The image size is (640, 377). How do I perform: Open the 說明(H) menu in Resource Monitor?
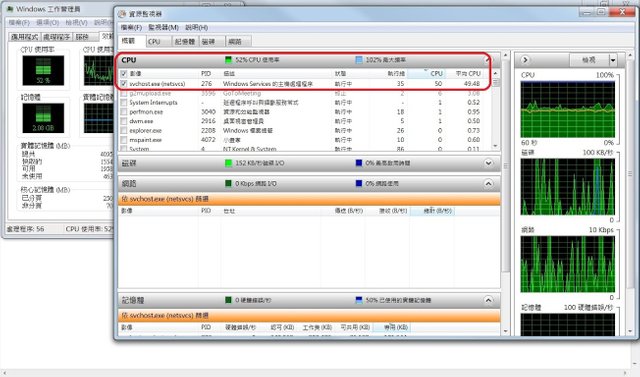pyautogui.click(x=196, y=27)
